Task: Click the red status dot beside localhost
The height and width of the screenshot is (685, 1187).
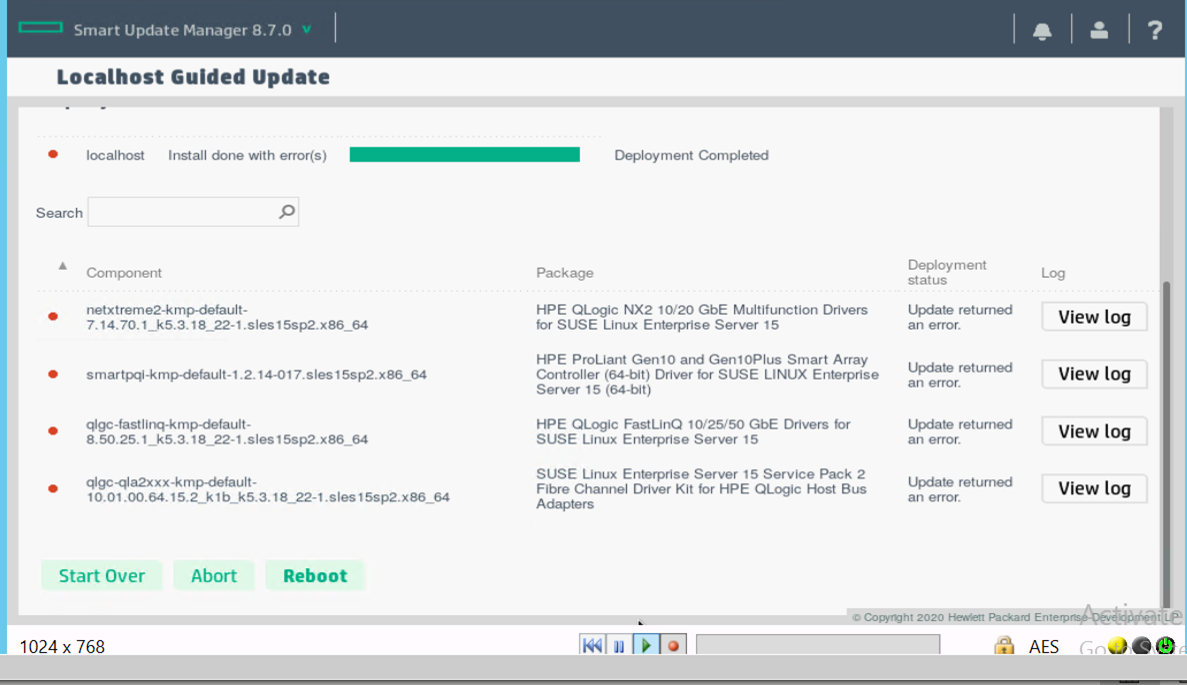Action: click(53, 155)
